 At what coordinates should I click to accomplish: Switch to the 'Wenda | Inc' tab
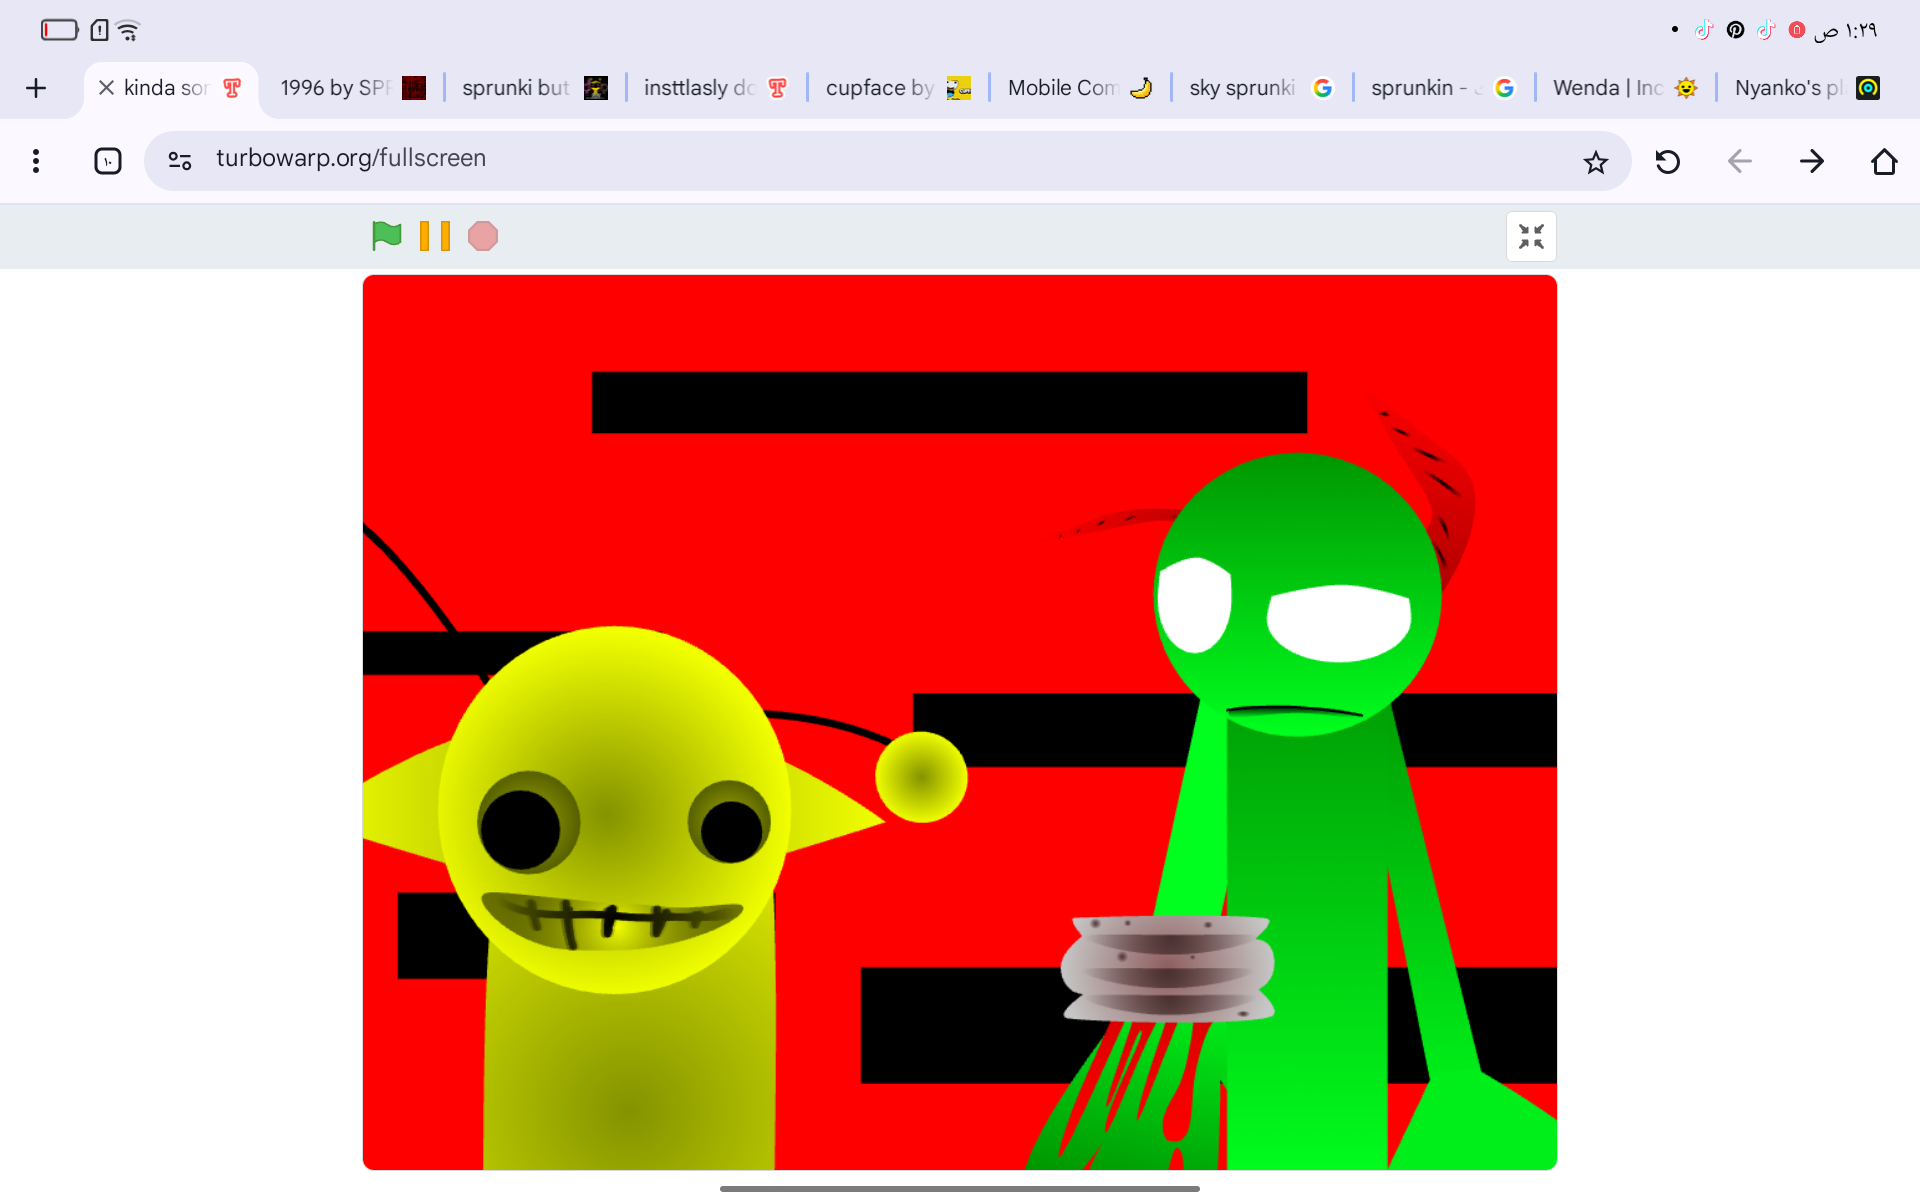point(1606,88)
